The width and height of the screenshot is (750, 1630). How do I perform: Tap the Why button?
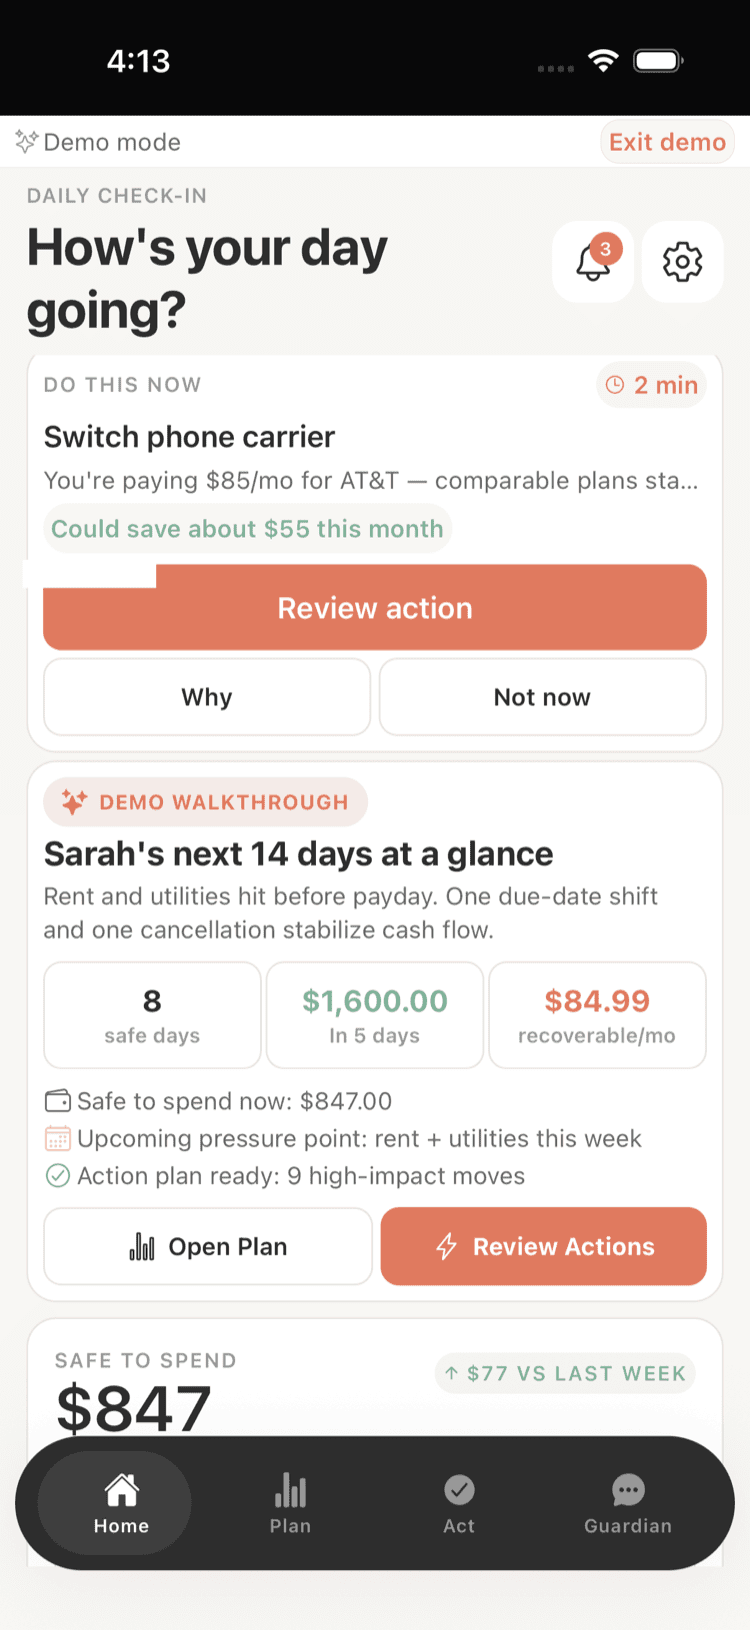[x=207, y=697]
